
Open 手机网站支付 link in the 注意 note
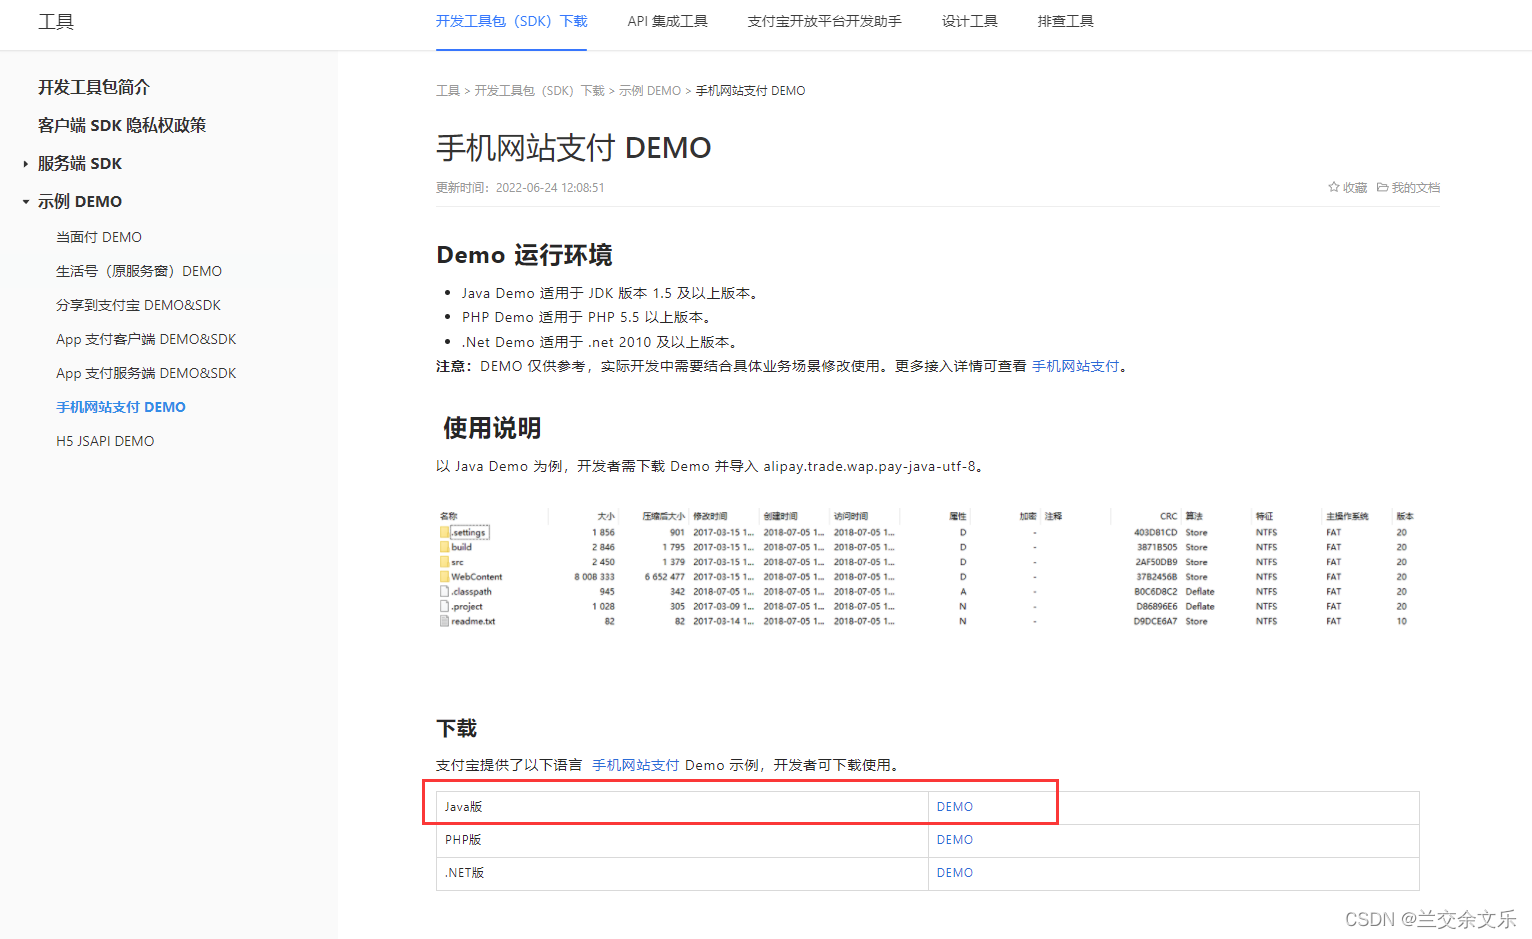1076,366
